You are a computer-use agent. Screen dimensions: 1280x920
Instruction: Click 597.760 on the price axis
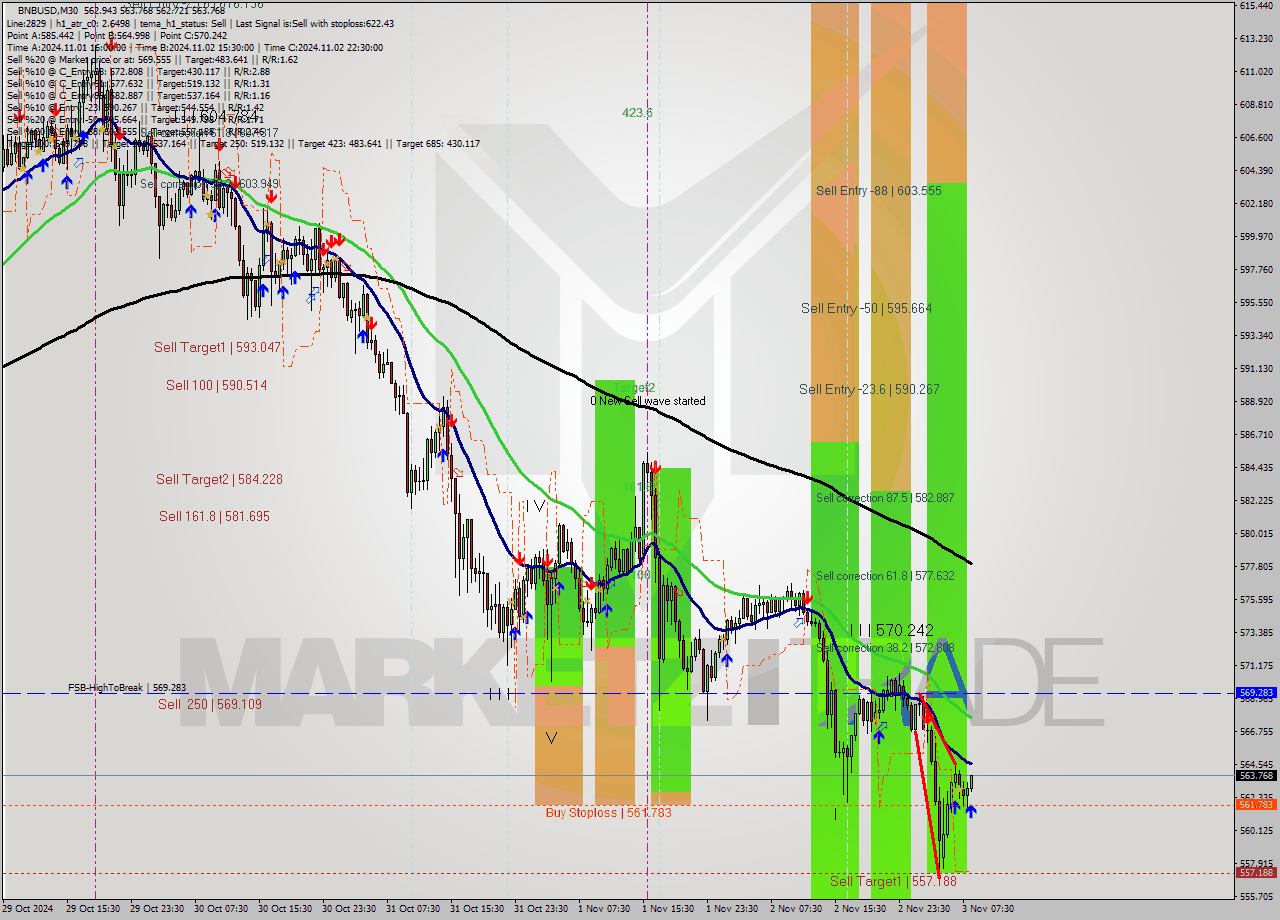(x=1255, y=269)
